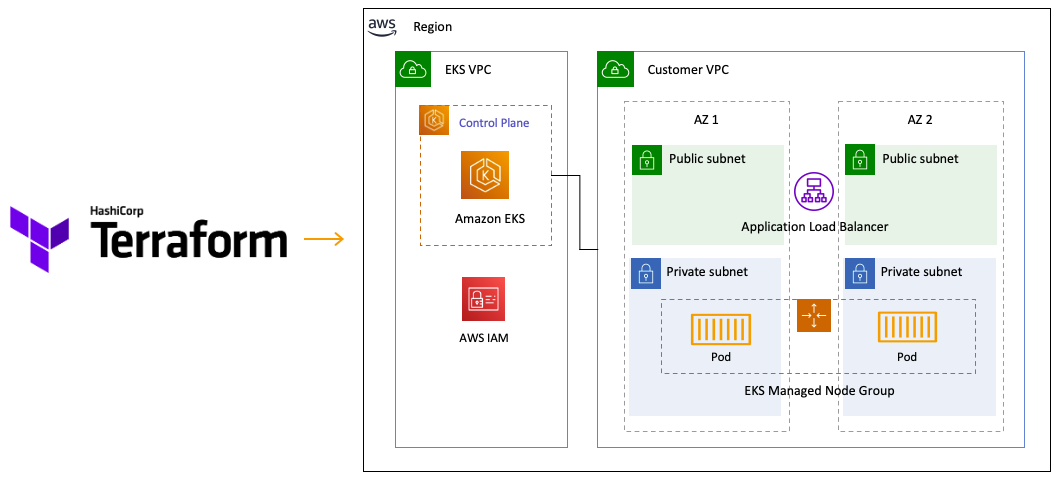The width and height of the screenshot is (1060, 484).
Task: Click the "Pod" label in AZ 2
Action: [907, 357]
